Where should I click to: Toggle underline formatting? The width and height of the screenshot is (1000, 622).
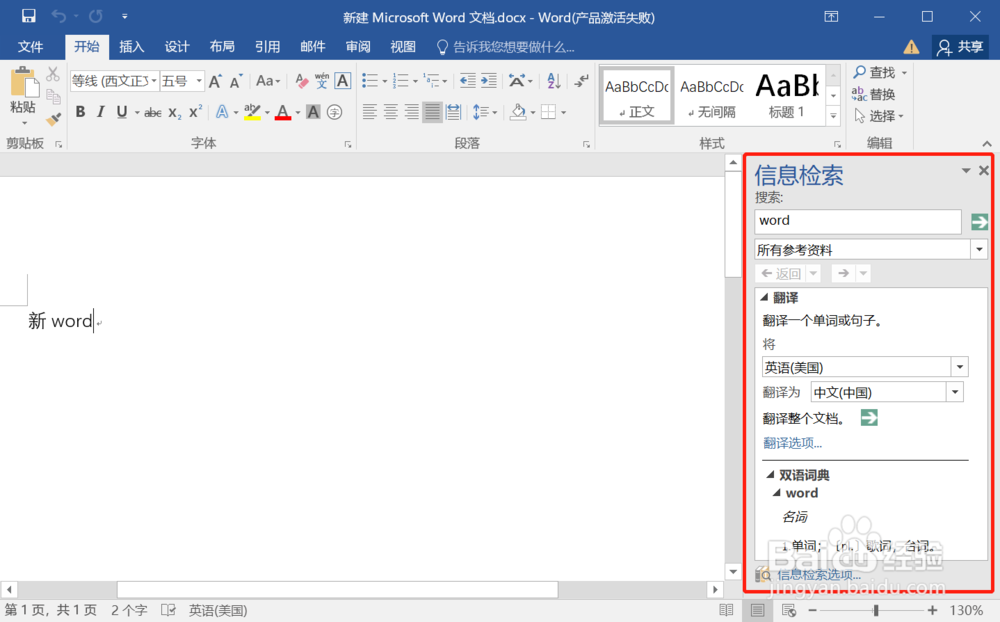point(121,112)
